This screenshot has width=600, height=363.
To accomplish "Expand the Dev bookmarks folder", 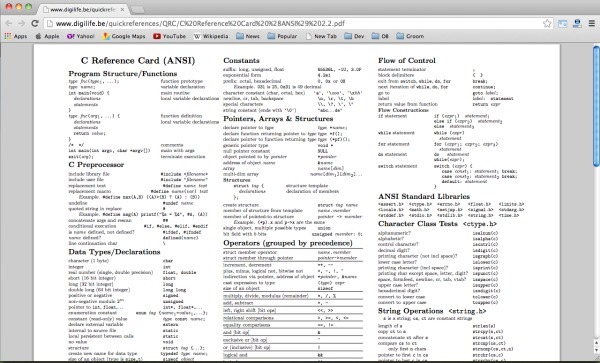I will pyautogui.click(x=354, y=36).
